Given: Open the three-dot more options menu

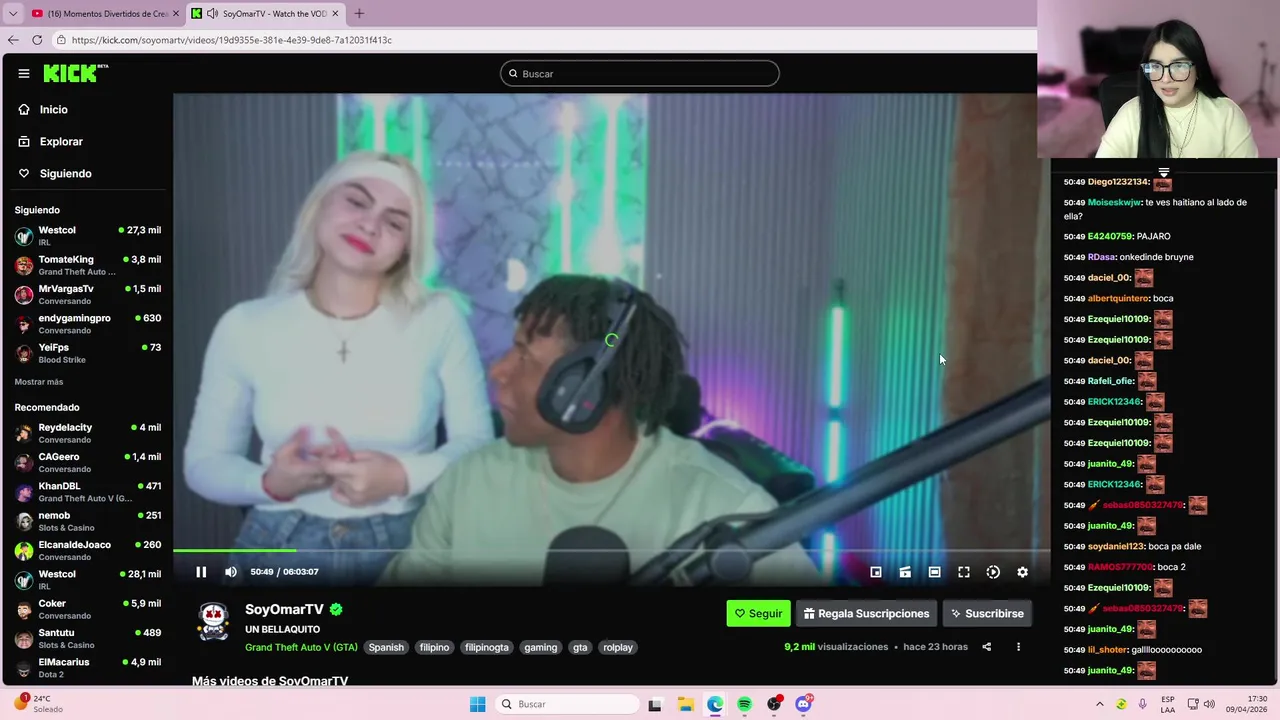Looking at the screenshot, I should (x=1018, y=647).
